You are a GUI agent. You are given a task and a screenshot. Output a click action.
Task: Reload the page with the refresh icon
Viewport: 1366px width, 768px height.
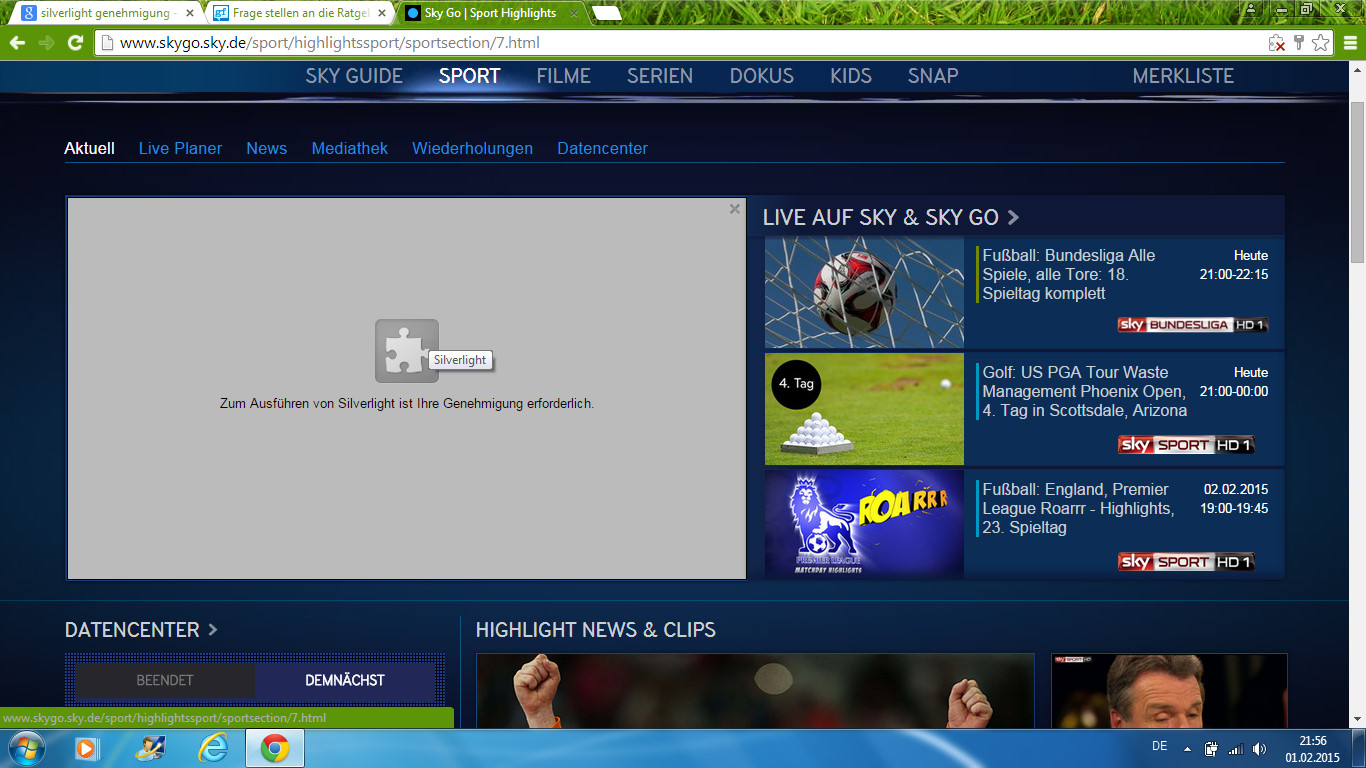(75, 43)
